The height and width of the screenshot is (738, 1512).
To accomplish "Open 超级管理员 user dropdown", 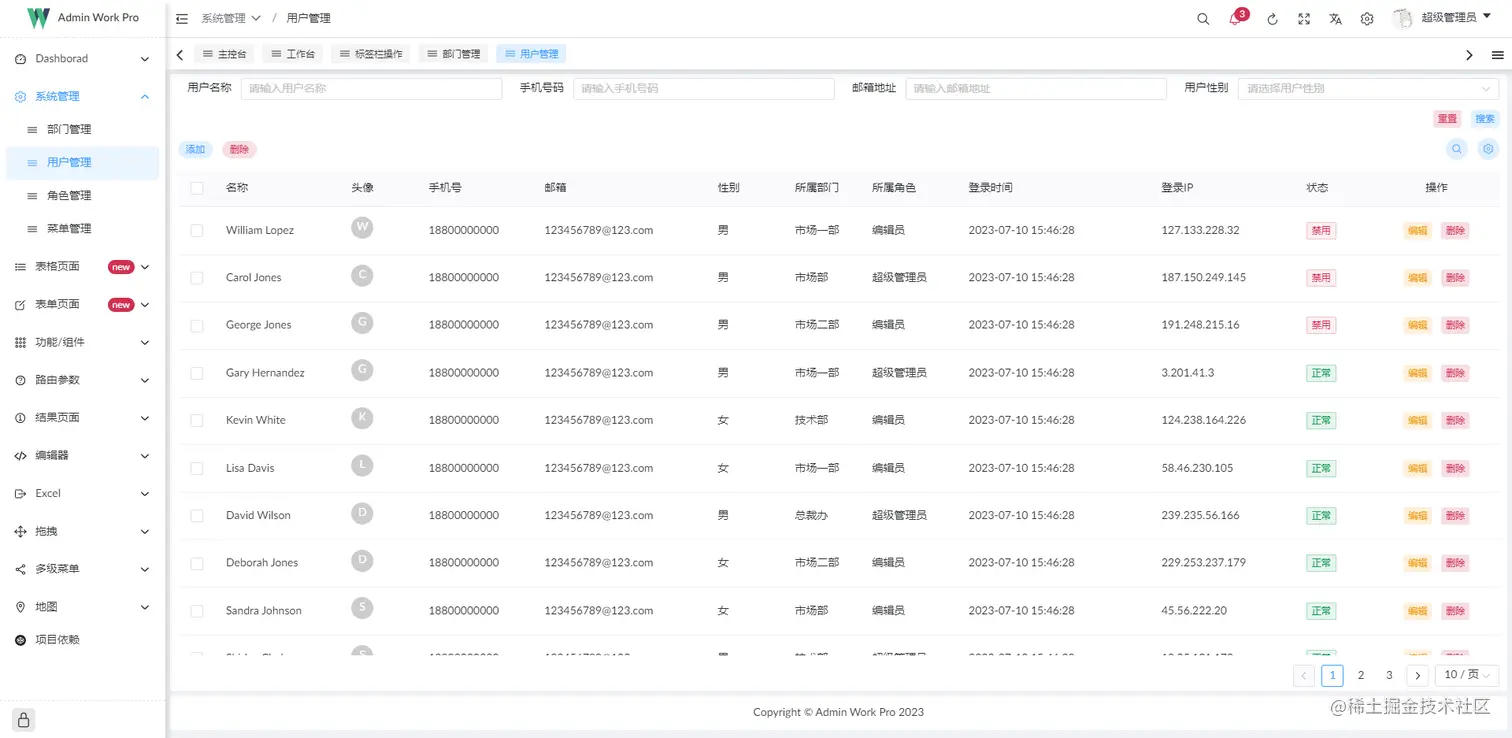I will 1457,18.
